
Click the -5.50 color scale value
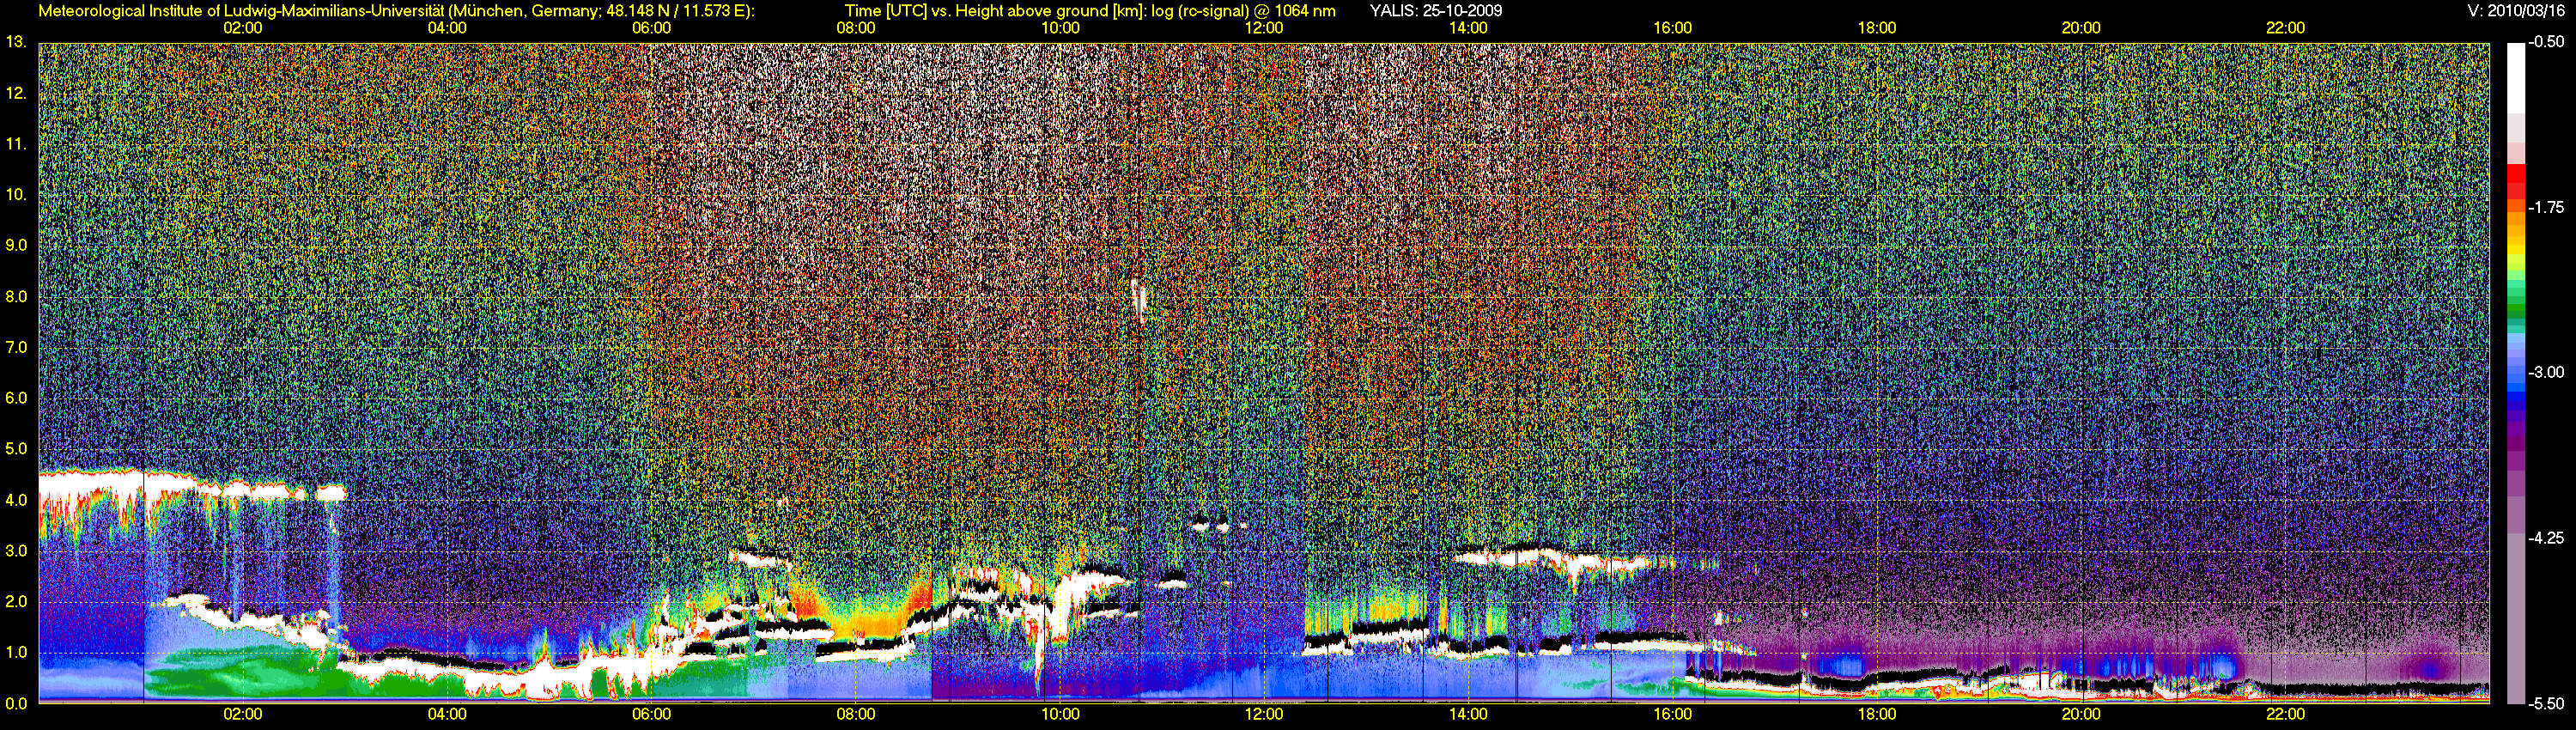(2546, 703)
